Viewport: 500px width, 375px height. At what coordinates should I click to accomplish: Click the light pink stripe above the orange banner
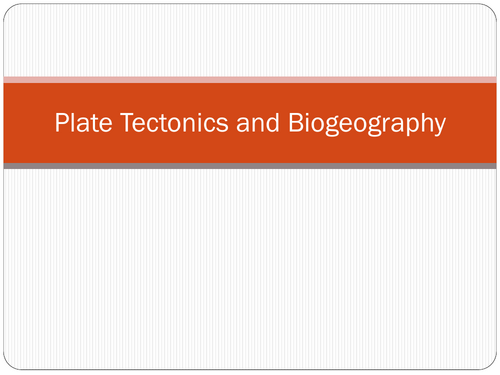click(x=250, y=80)
